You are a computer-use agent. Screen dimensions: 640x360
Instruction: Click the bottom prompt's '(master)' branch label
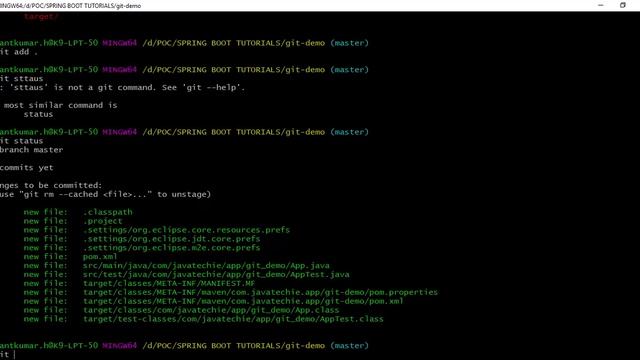tap(349, 346)
